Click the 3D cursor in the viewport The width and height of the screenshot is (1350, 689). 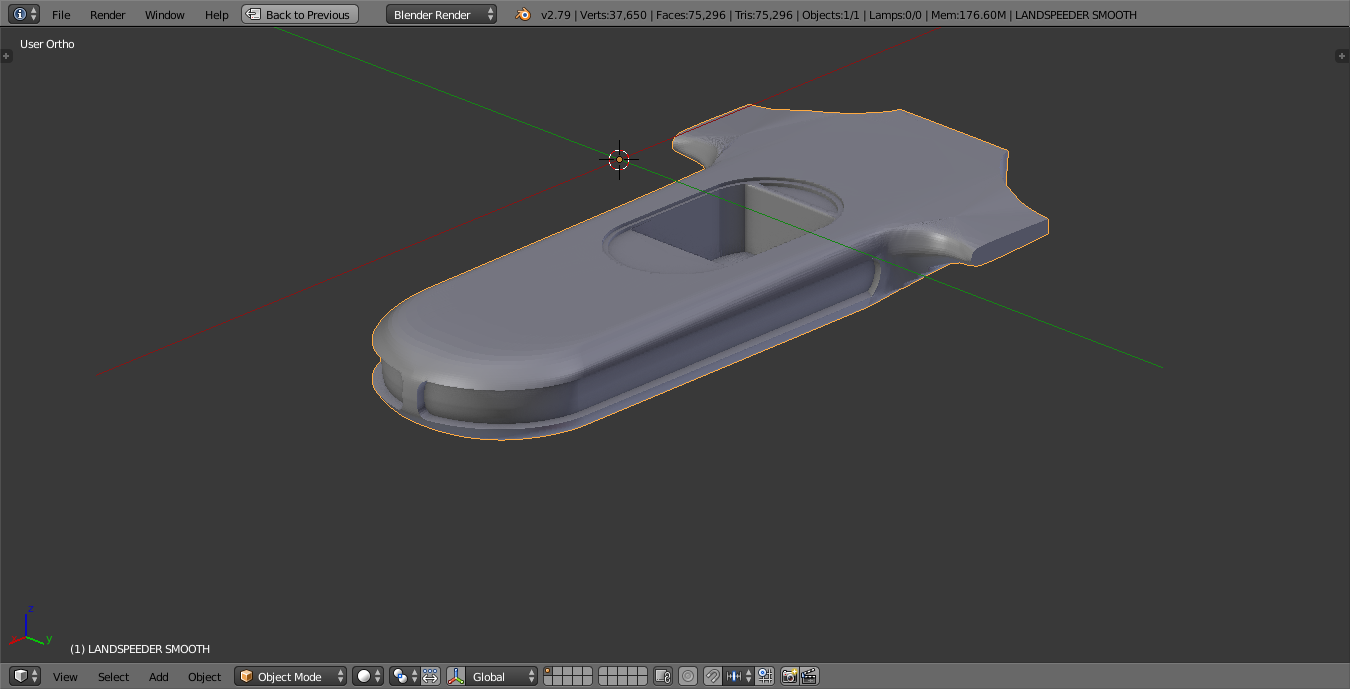(x=619, y=159)
